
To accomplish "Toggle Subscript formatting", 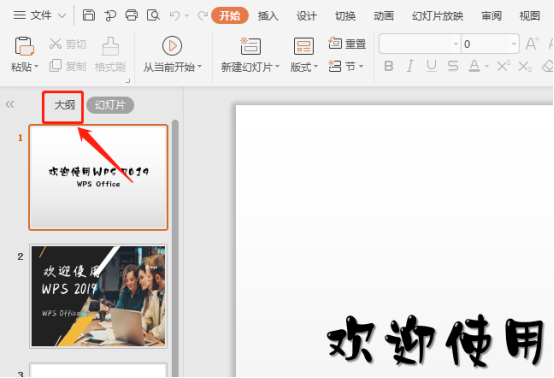I will 525,66.
